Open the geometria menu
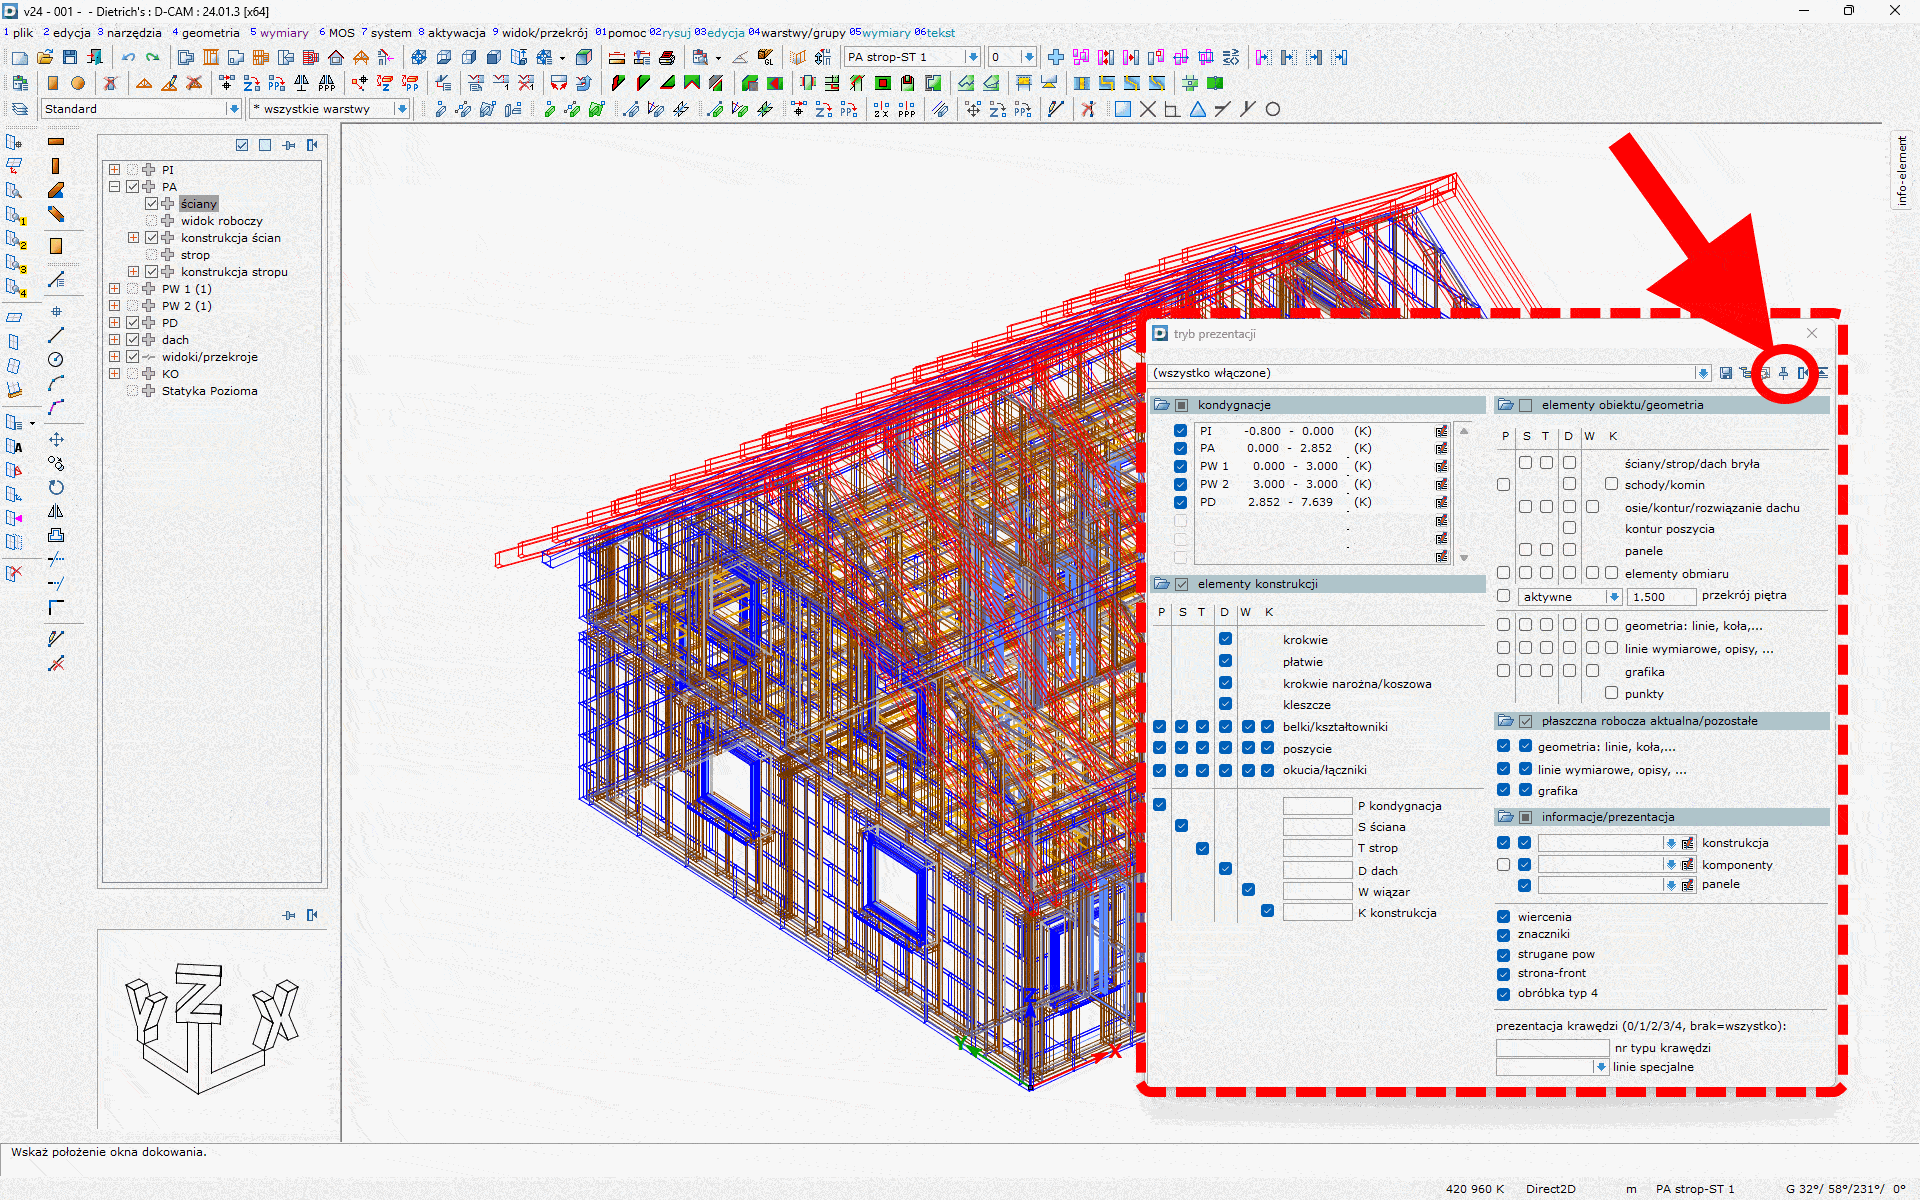This screenshot has width=1920, height=1200. 209,33
